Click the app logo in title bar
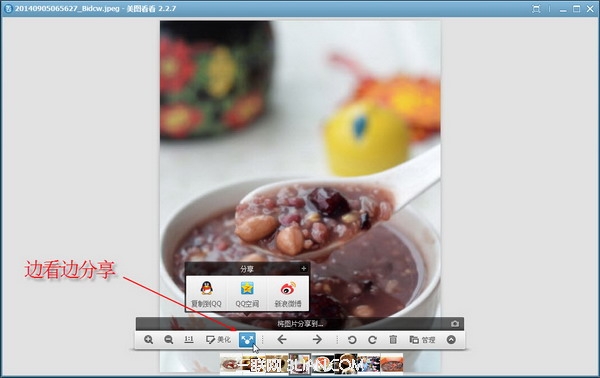This screenshot has width=600, height=378. 8,8
